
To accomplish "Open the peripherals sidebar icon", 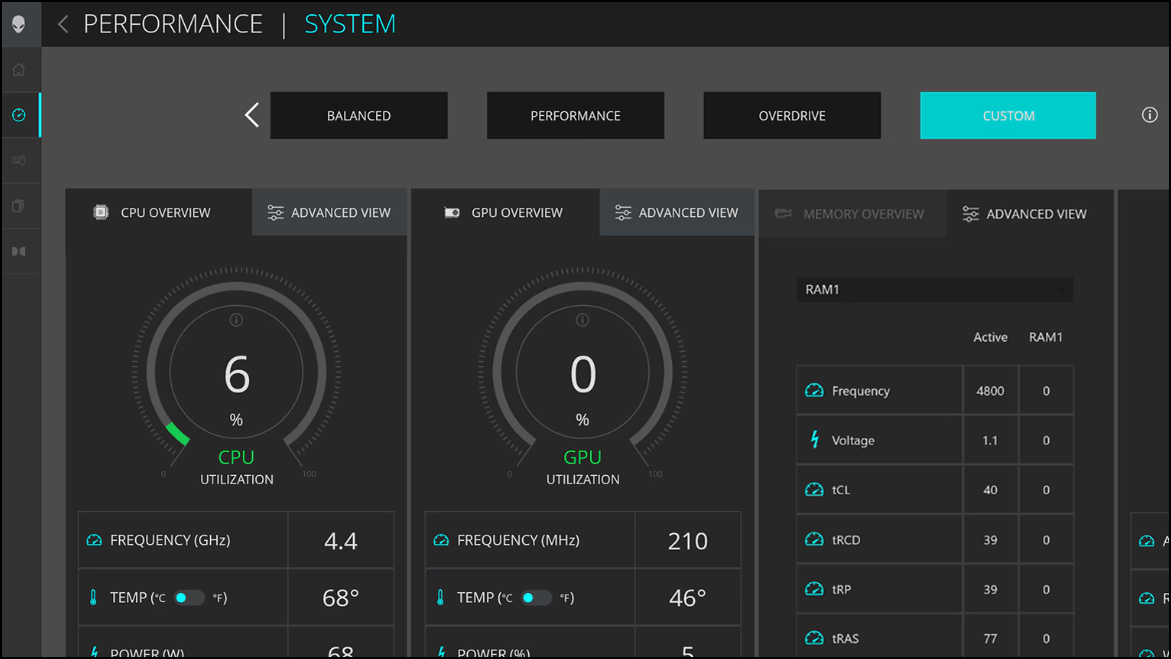I will [x=19, y=160].
